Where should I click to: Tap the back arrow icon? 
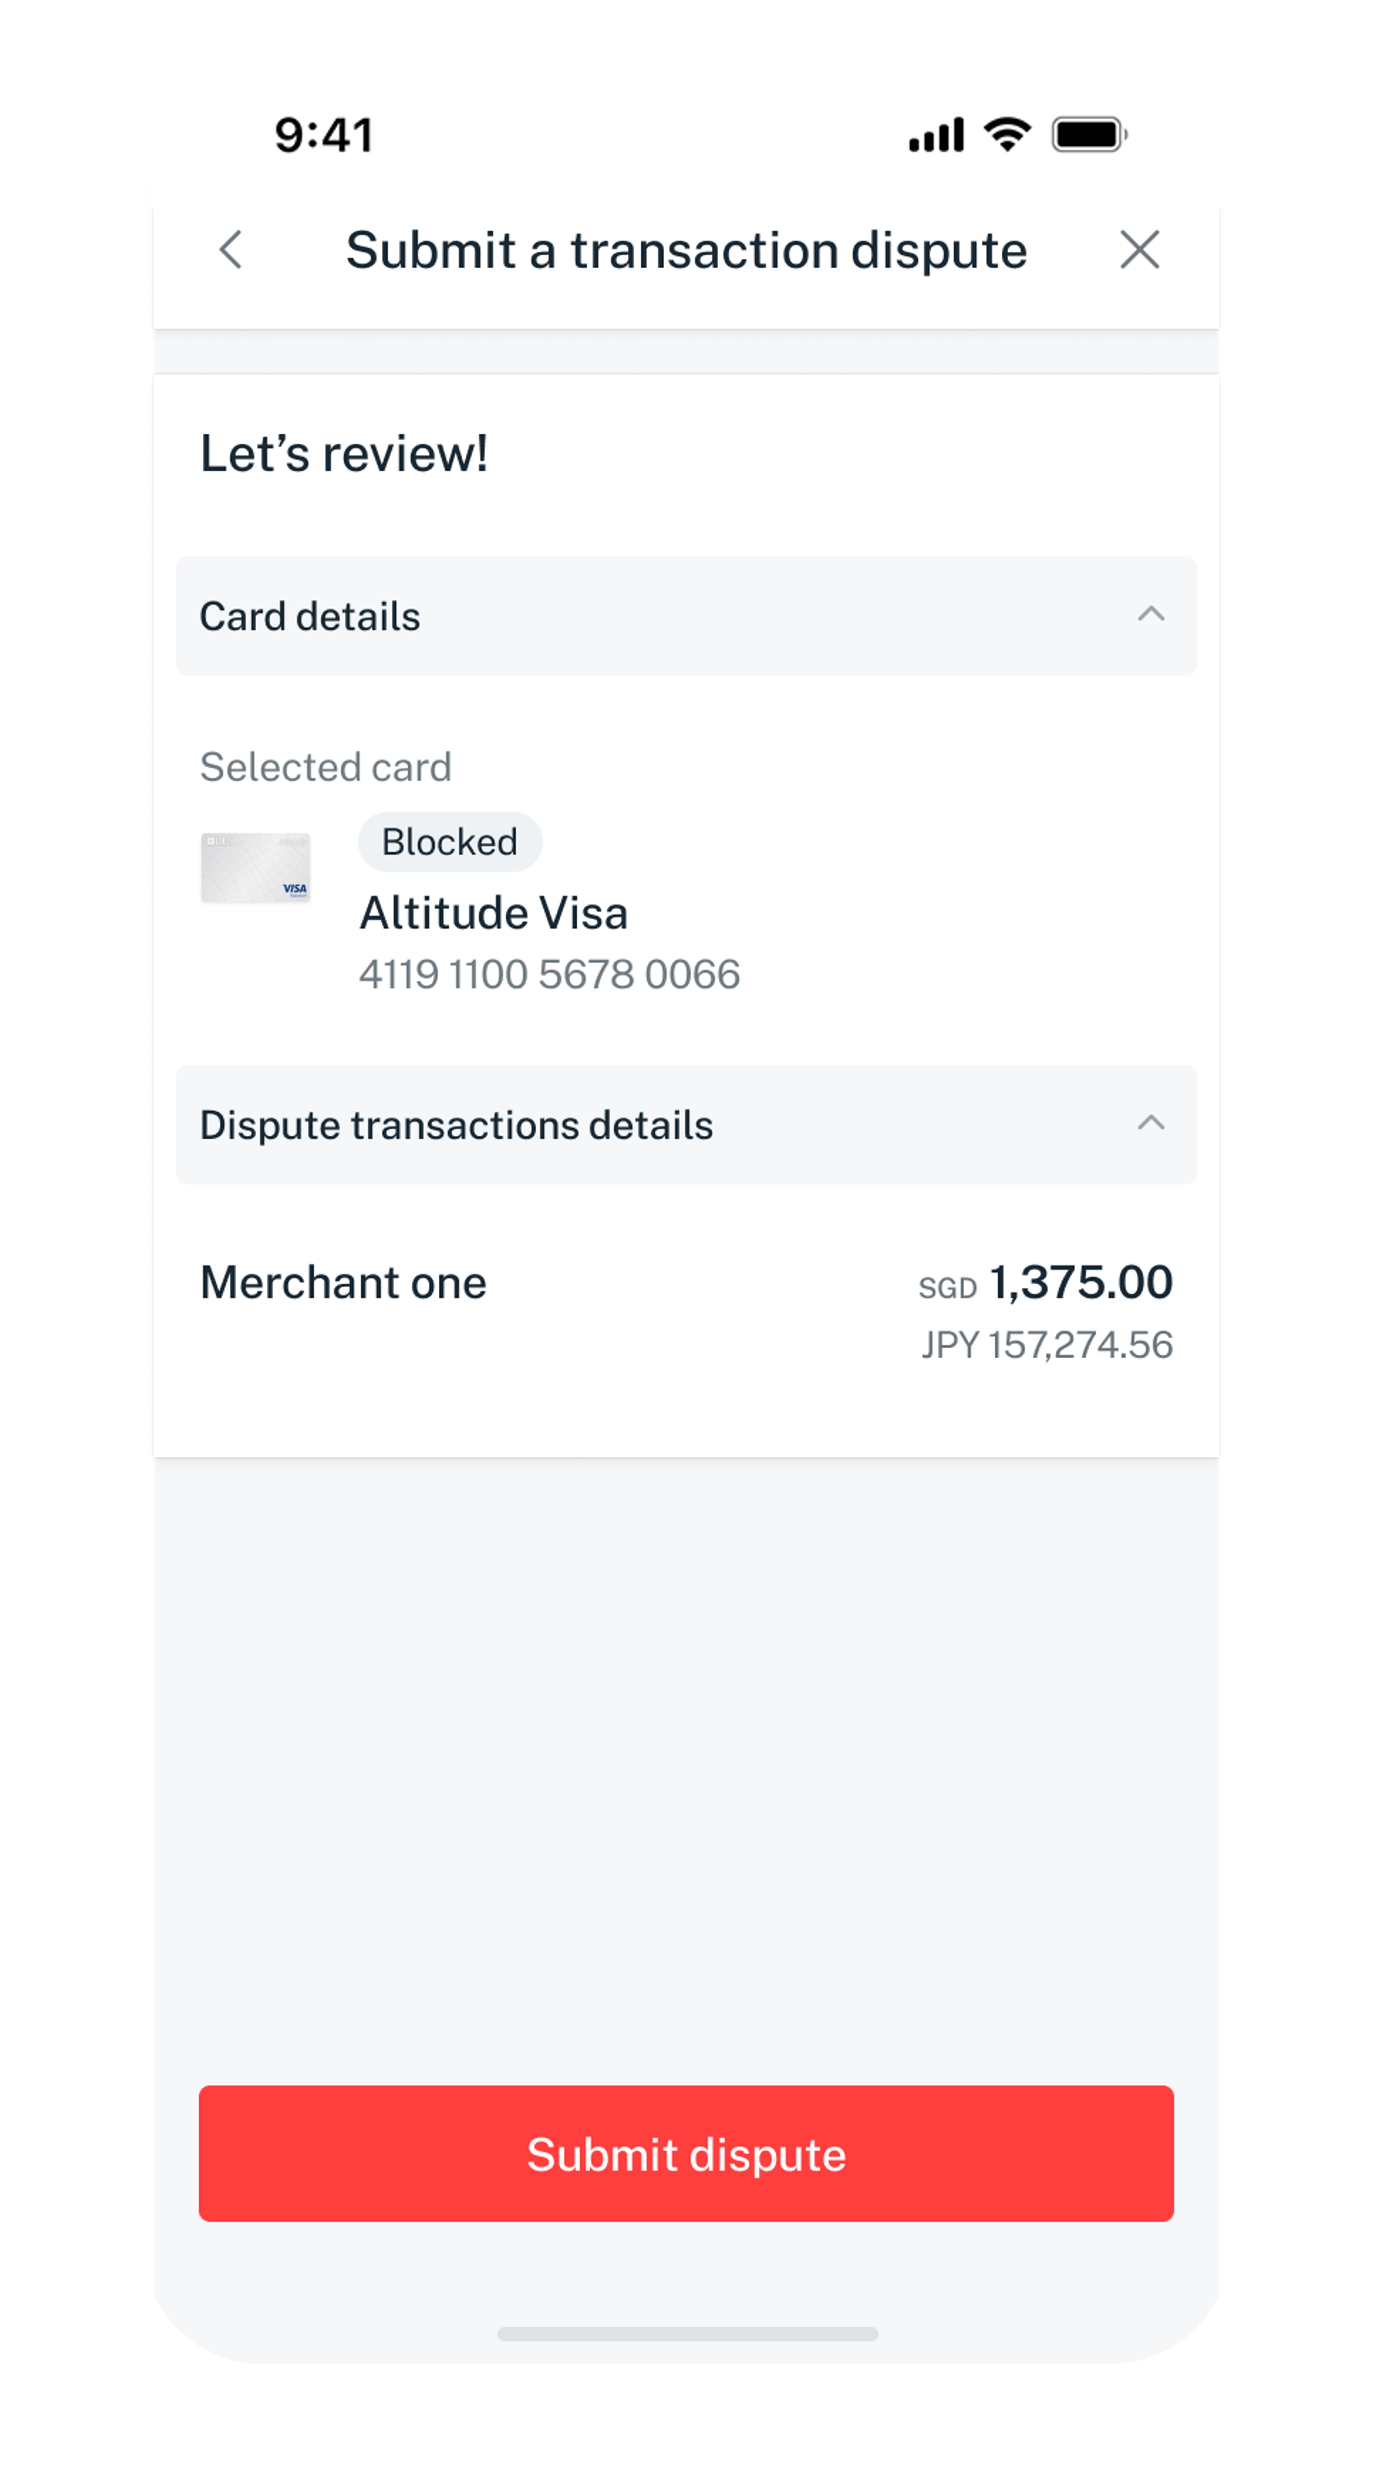[231, 250]
